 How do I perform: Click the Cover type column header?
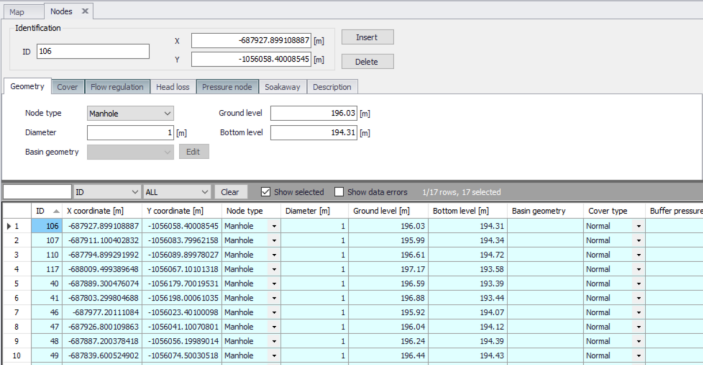click(614, 211)
